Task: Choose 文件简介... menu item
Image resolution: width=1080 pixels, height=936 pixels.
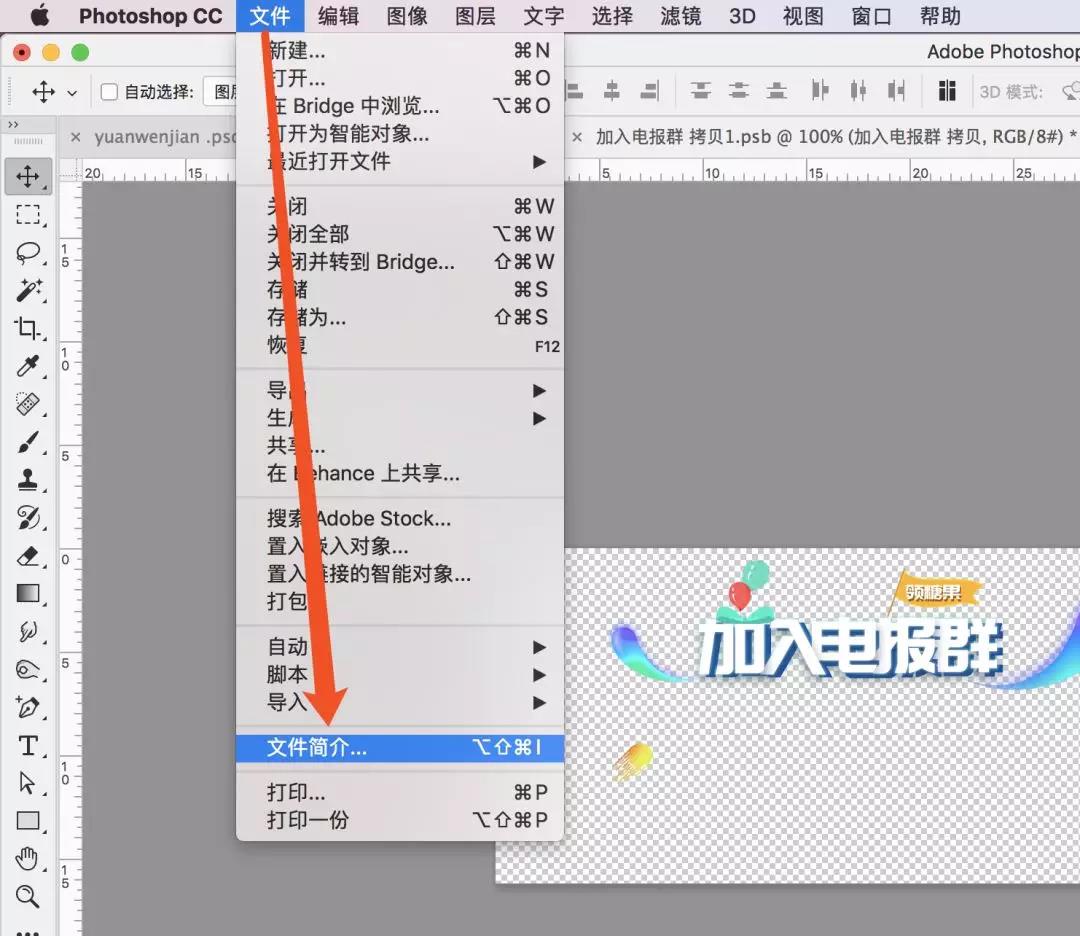Action: [x=399, y=747]
